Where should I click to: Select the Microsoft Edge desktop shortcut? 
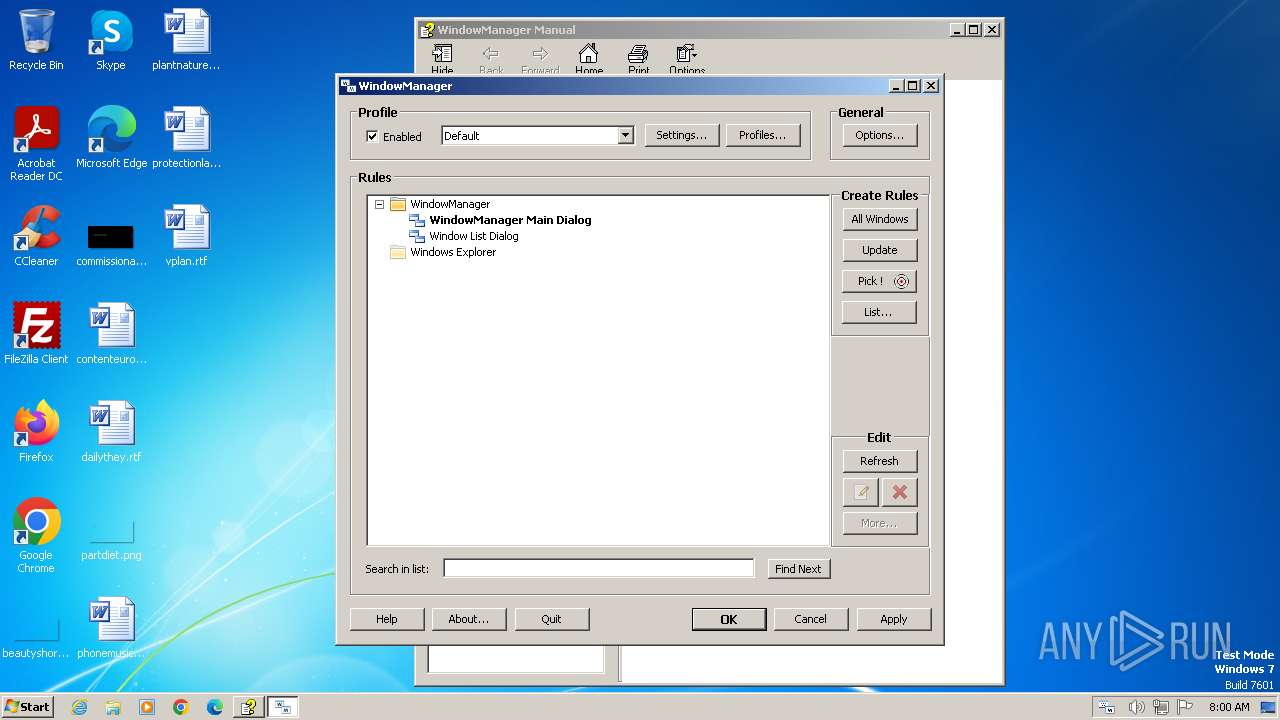(111, 138)
